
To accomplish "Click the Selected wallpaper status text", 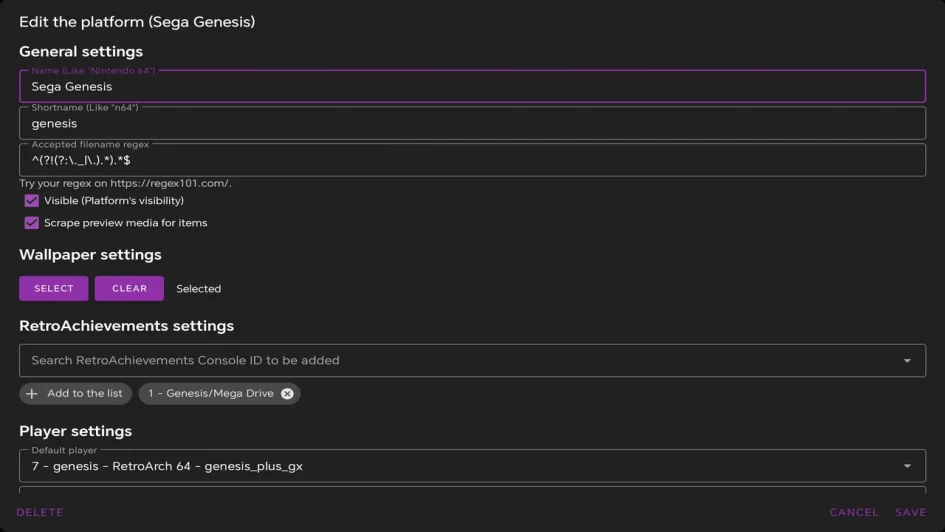I will (x=198, y=289).
